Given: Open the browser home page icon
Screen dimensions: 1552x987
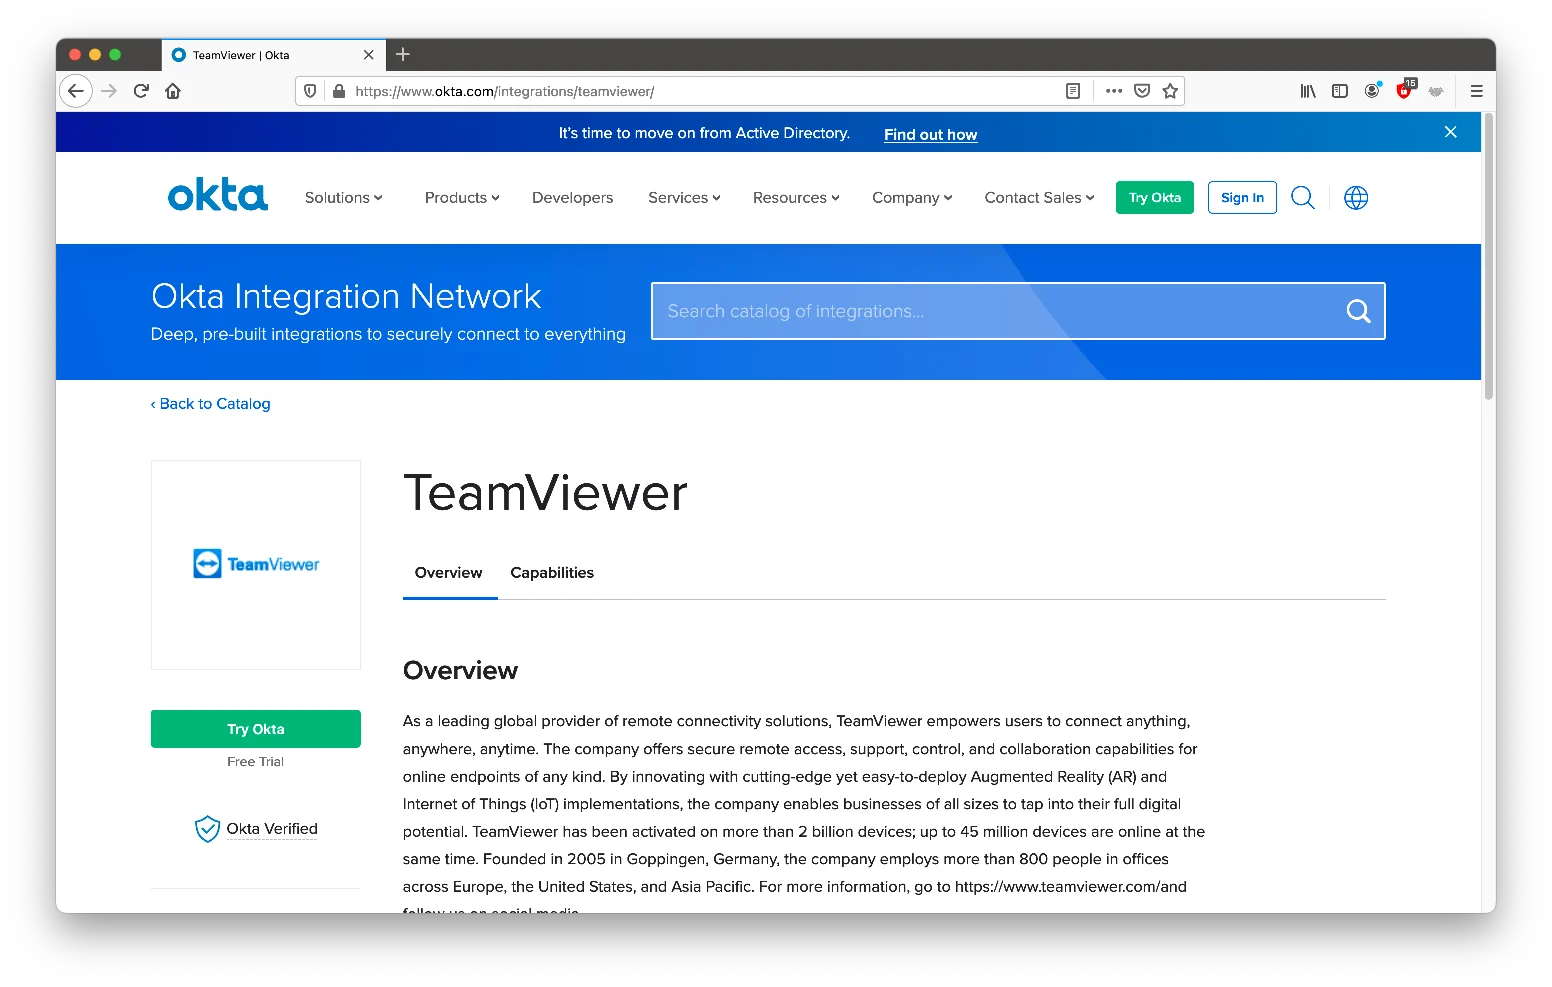Looking at the screenshot, I should [173, 91].
